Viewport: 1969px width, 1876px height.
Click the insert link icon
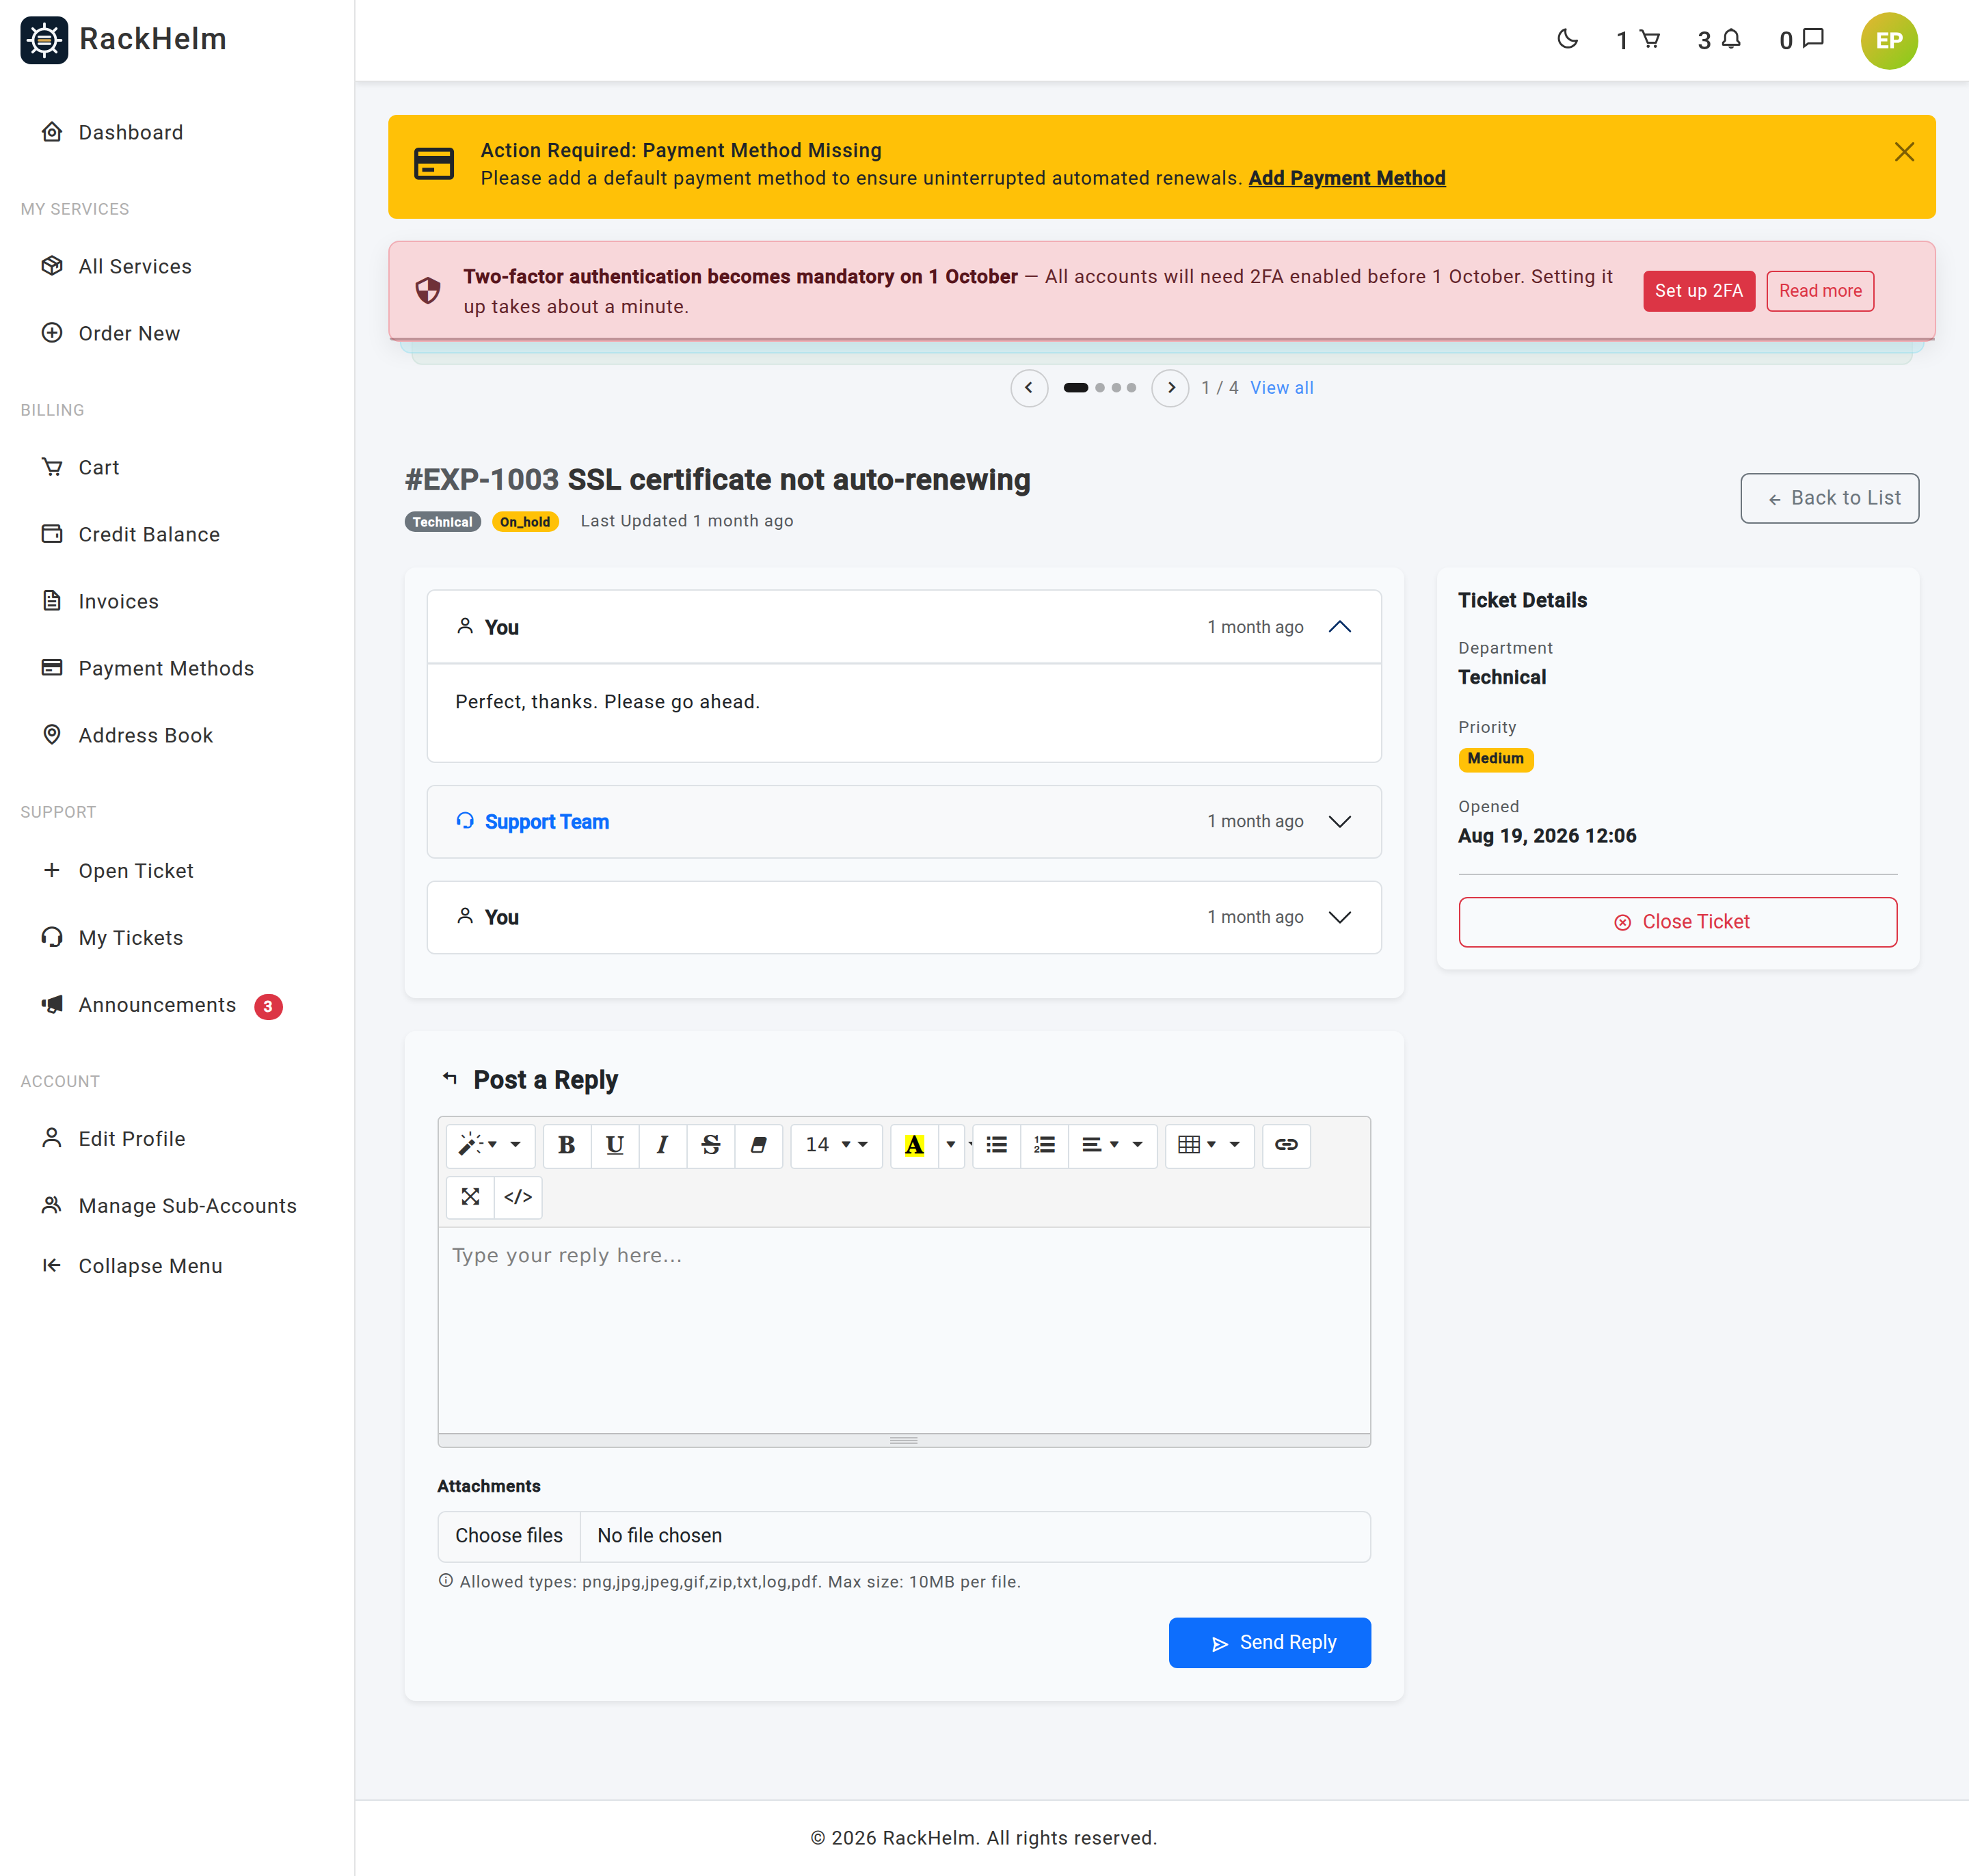coord(1286,1145)
